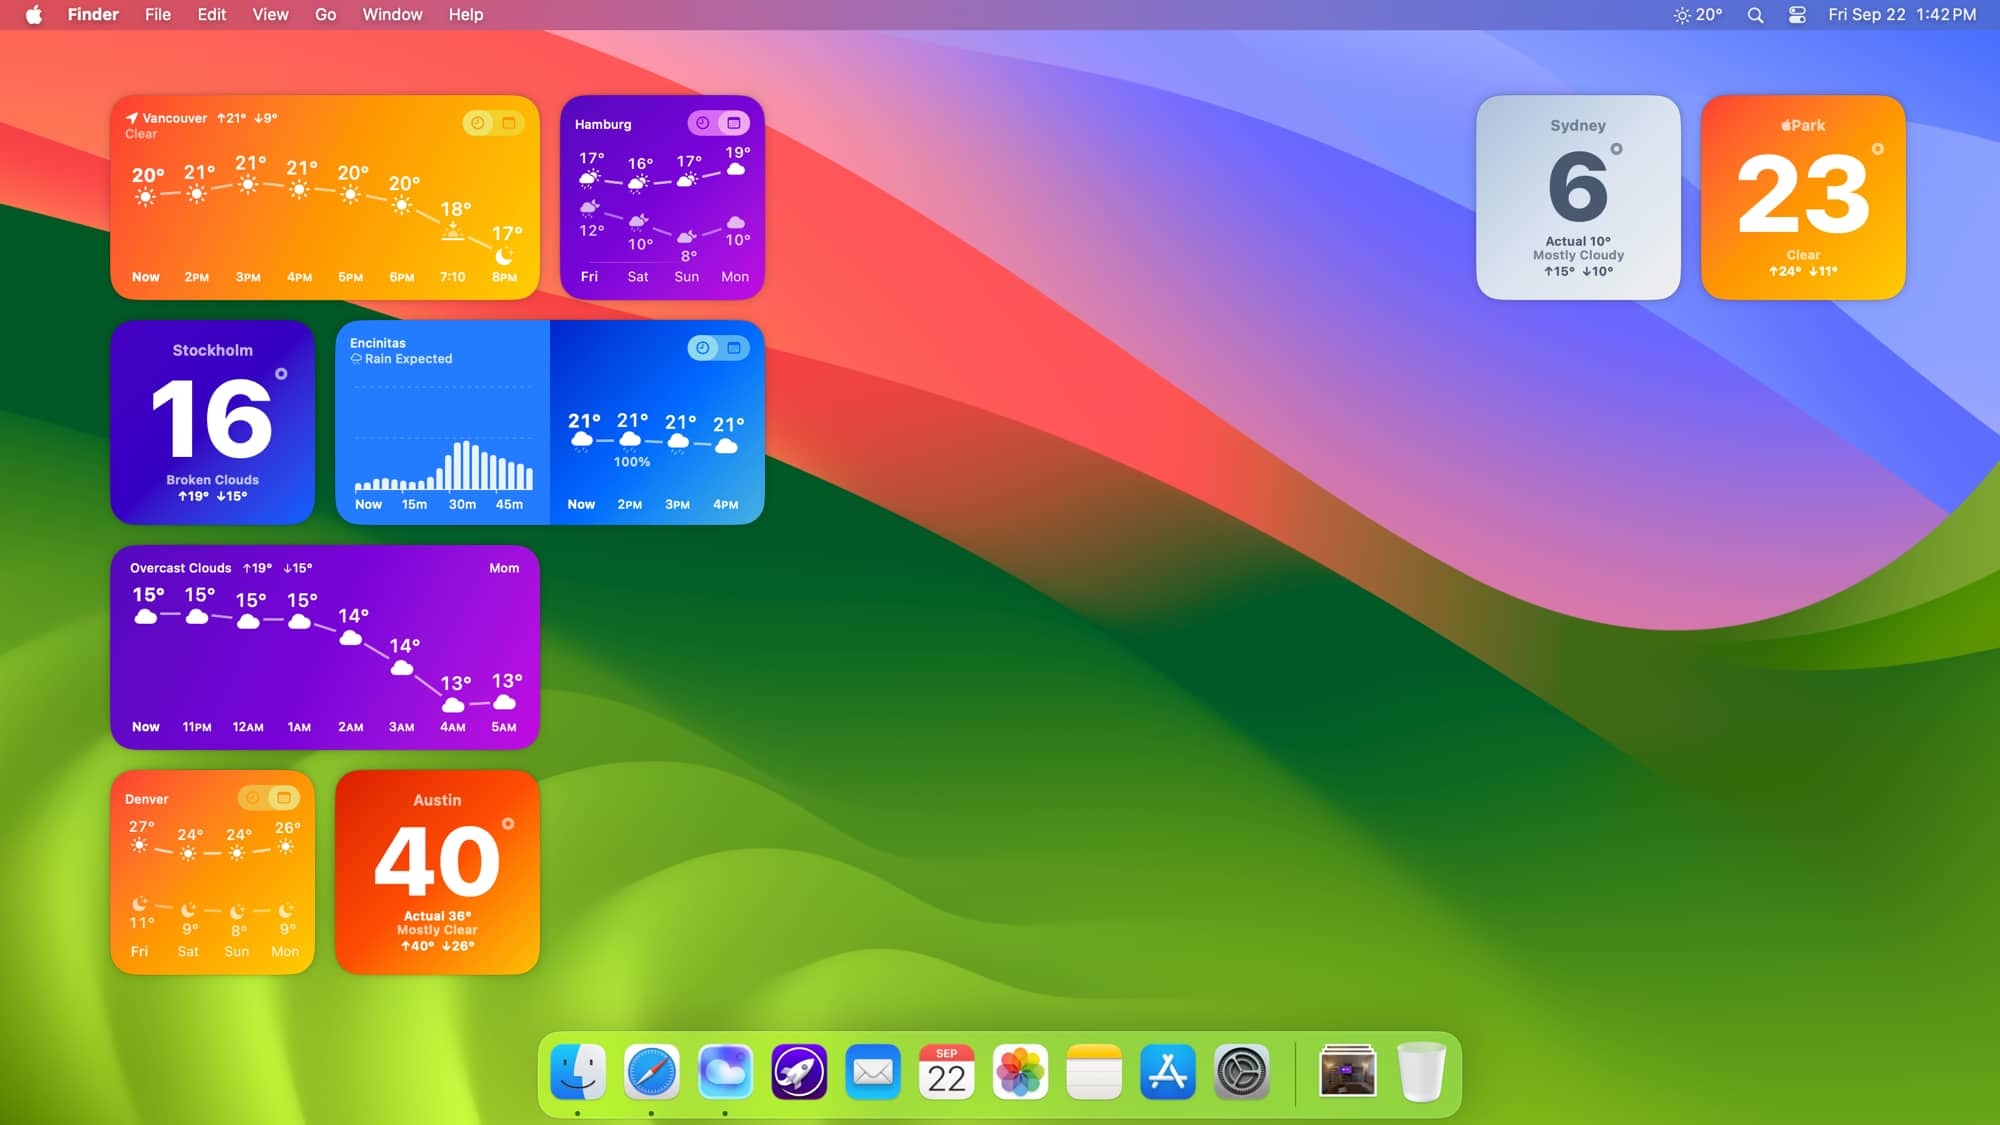Click Mostly Cloudy in the Sydney widget
Viewport: 2000px width, 1125px height.
(1578, 255)
